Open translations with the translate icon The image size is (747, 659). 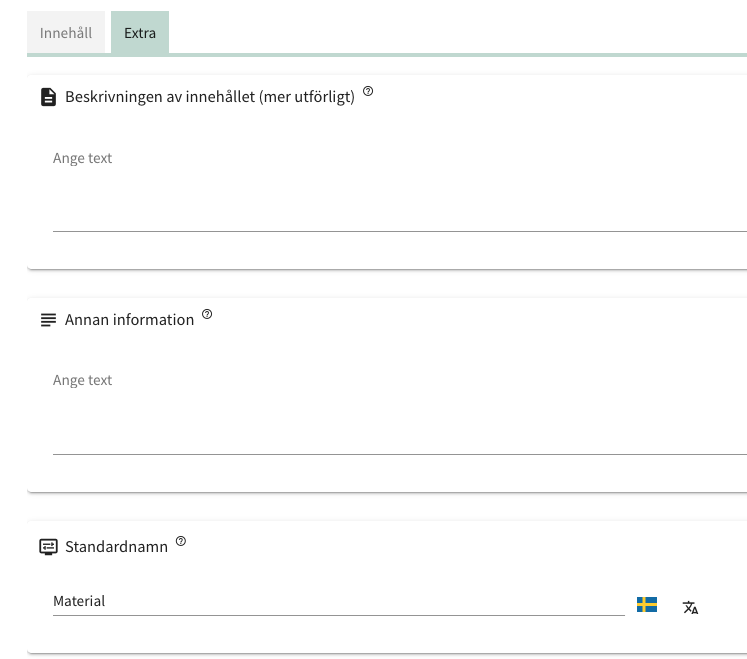click(x=690, y=607)
